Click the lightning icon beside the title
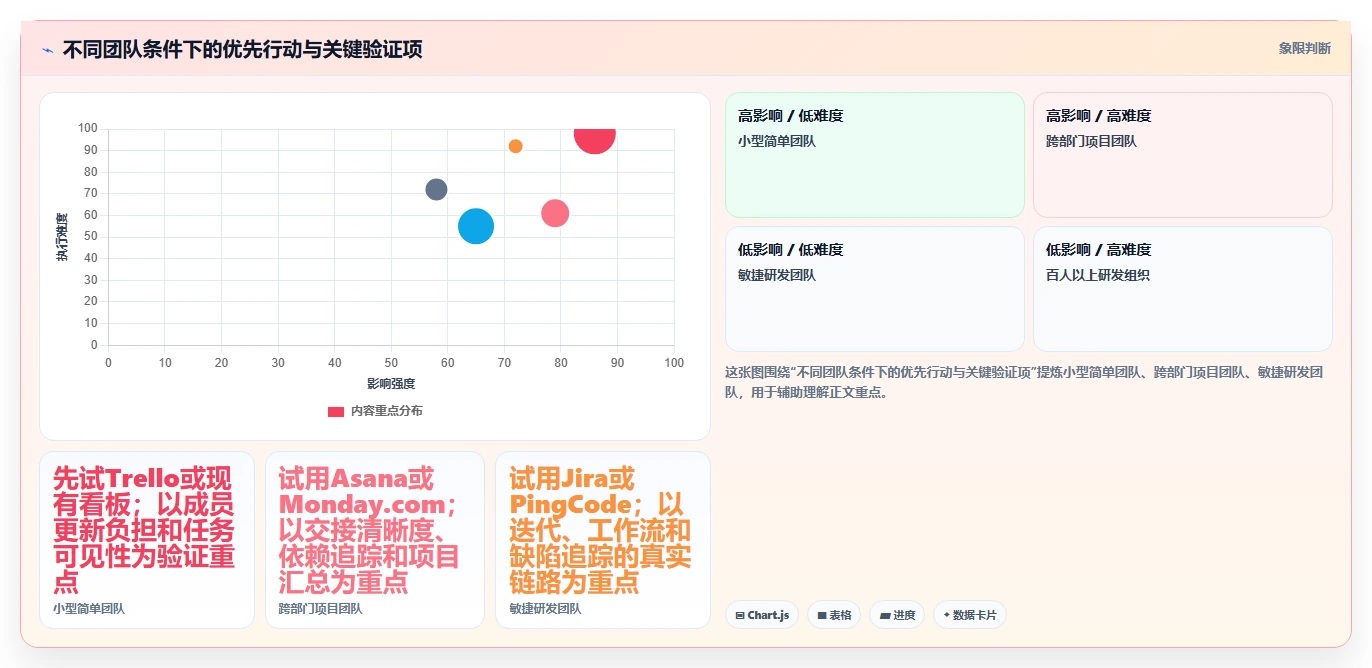This screenshot has height=668, width=1372. coord(47,50)
